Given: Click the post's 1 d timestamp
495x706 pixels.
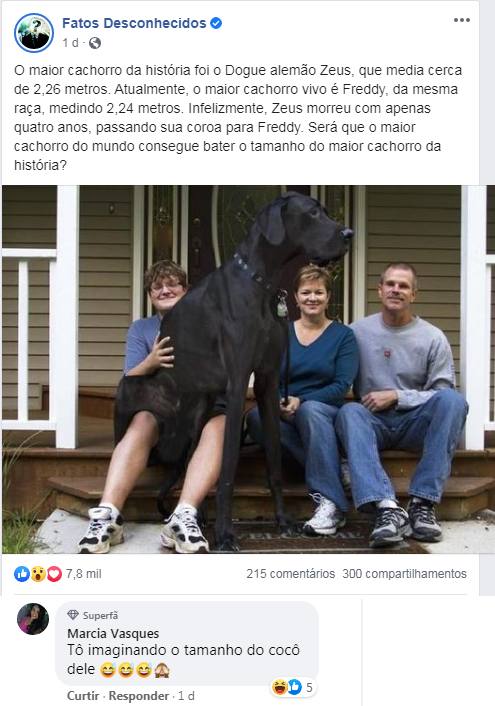Looking at the screenshot, I should coord(70,43).
